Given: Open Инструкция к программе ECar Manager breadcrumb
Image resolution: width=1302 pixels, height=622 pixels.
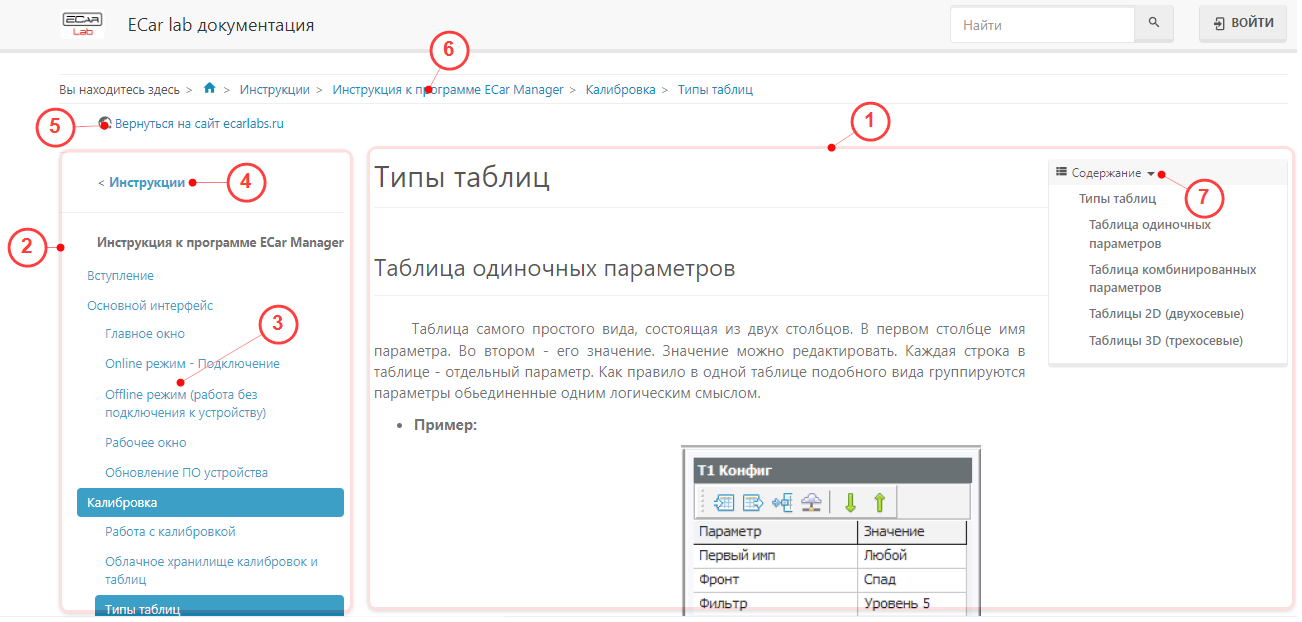Looking at the screenshot, I should pyautogui.click(x=448, y=89).
